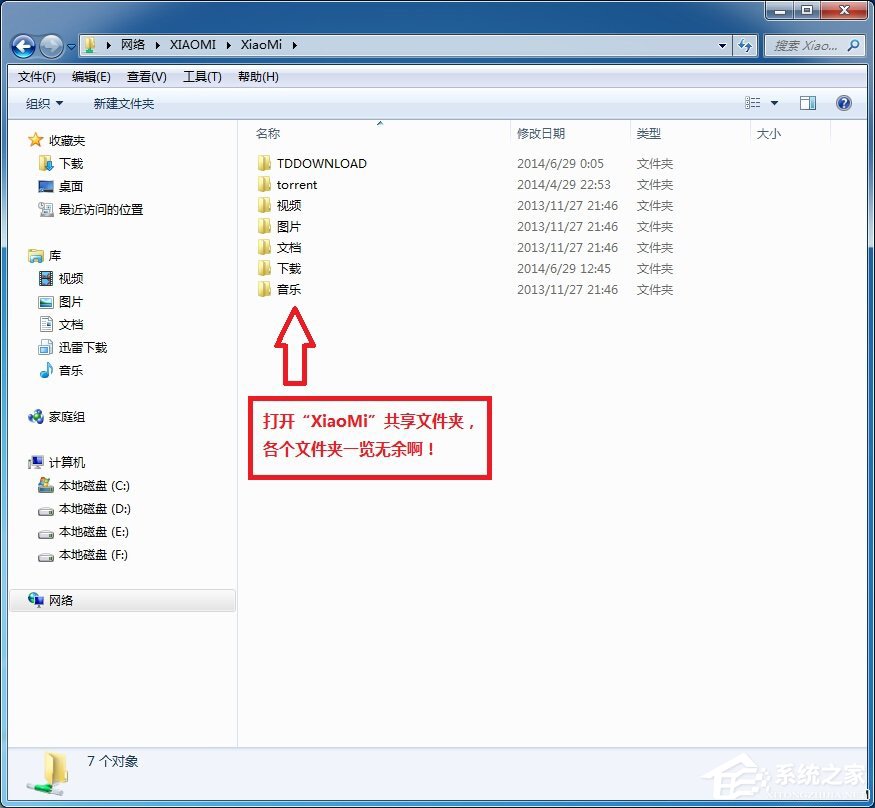Click the 名称 column sort arrow

pyautogui.click(x=380, y=124)
